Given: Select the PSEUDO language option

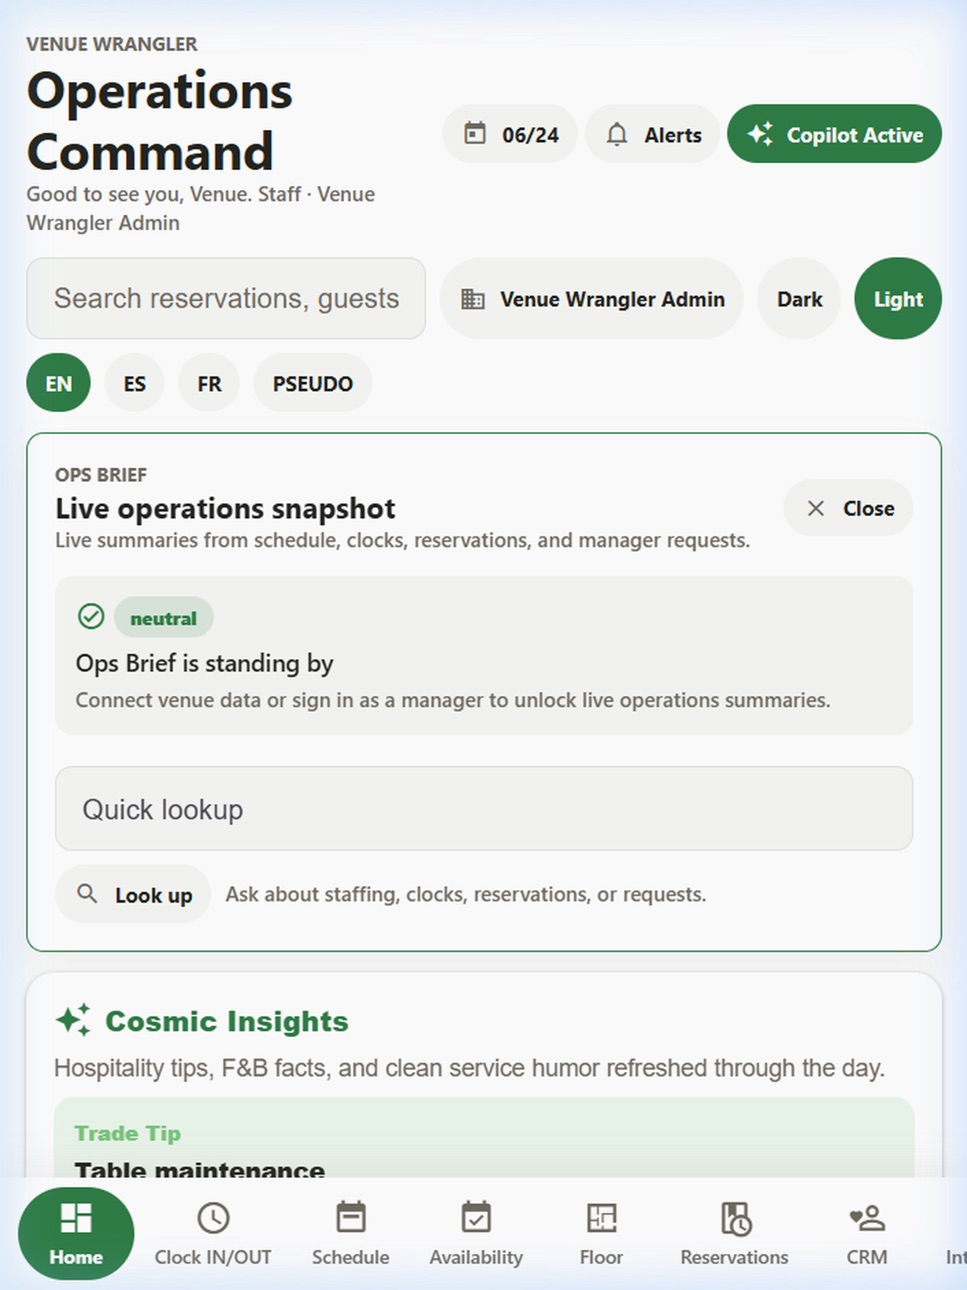Looking at the screenshot, I should click(x=313, y=383).
